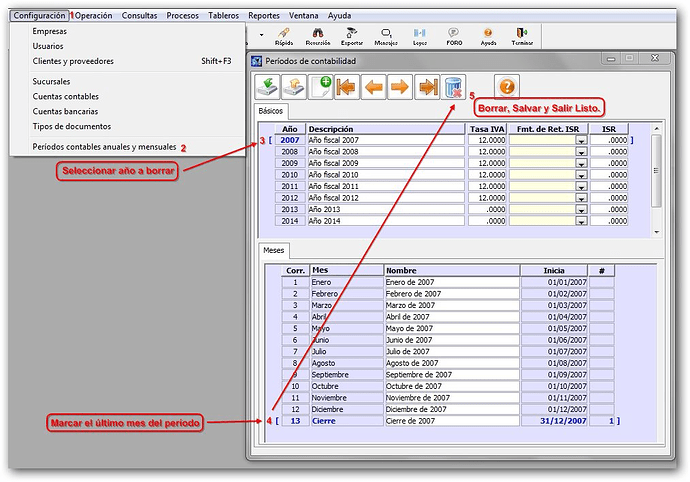
Task: Select the Cierre de 2007 month row
Action: [x=450, y=421]
